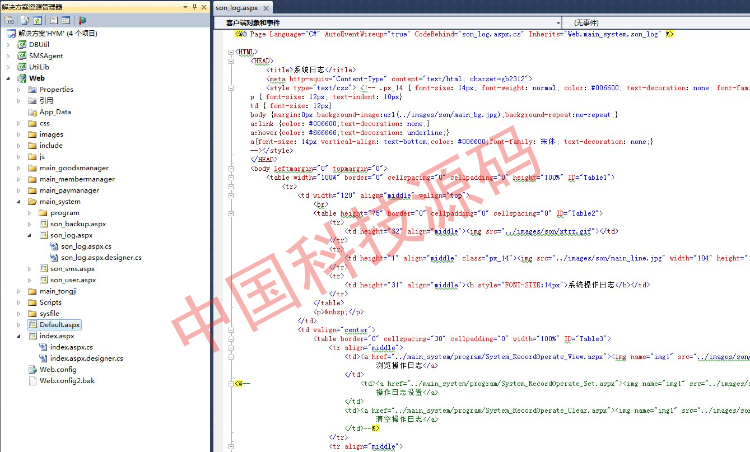The width and height of the screenshot is (750, 452).
Task: Select the Scripts folder label
Action: [x=50, y=302]
